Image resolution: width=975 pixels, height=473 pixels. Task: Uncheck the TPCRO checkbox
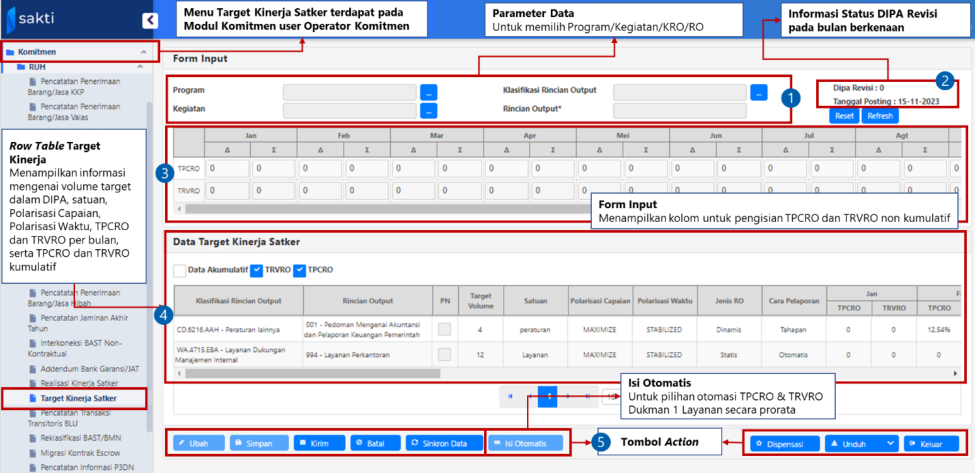point(300,270)
